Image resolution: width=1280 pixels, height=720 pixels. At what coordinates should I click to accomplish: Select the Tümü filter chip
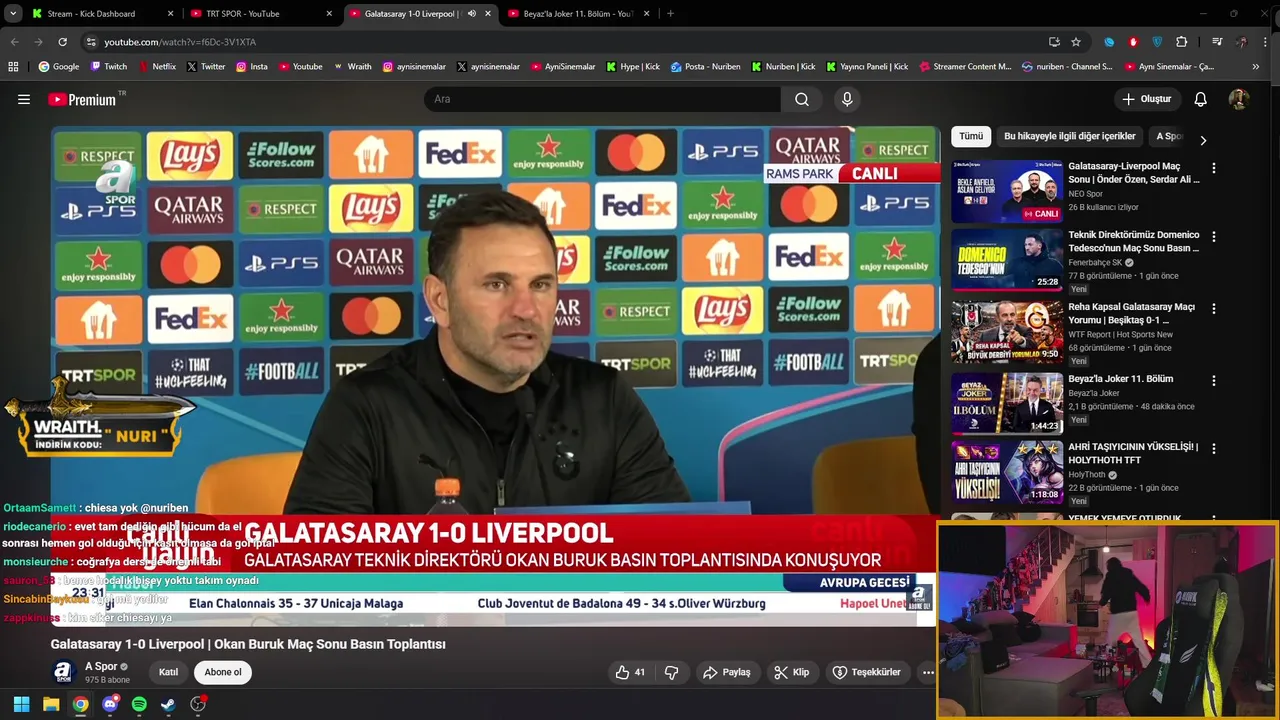971,136
